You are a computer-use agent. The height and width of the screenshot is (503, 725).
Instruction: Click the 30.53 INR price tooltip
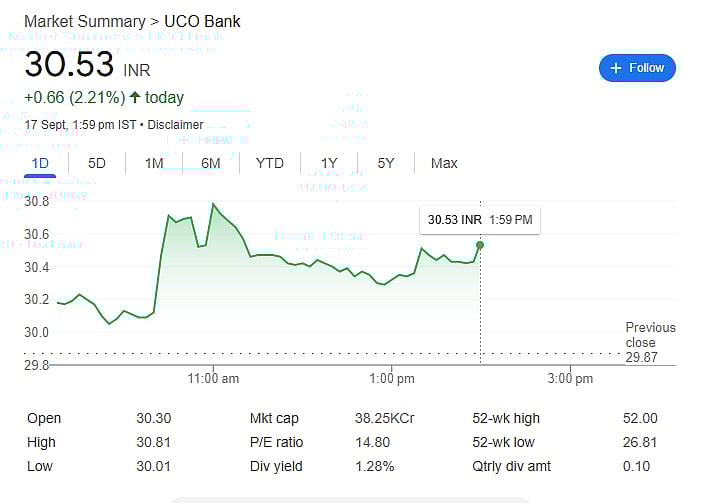point(480,220)
